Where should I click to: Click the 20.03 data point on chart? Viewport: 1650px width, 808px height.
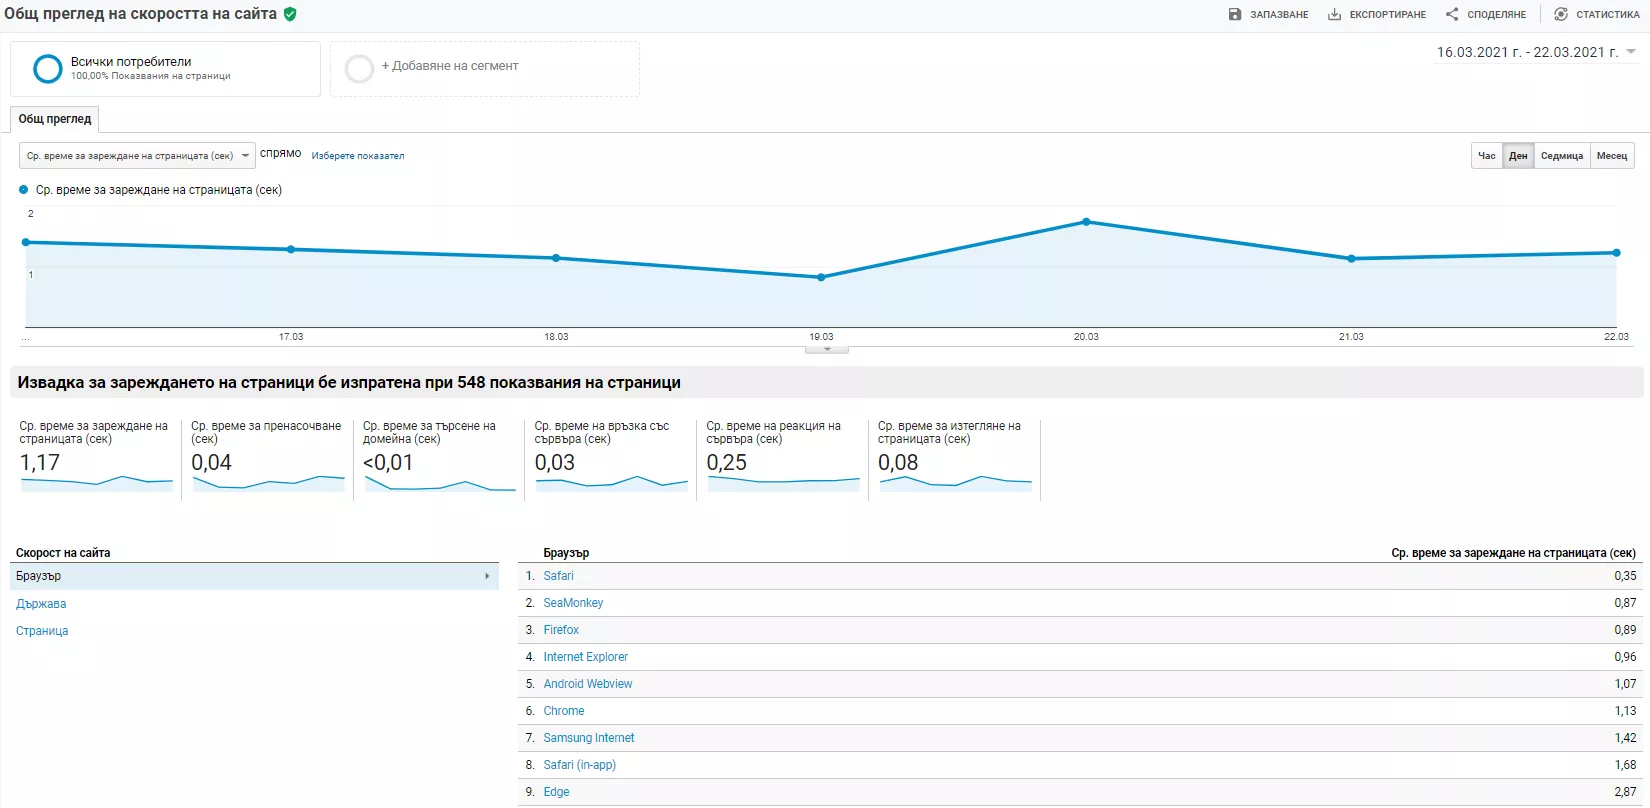pos(1086,222)
